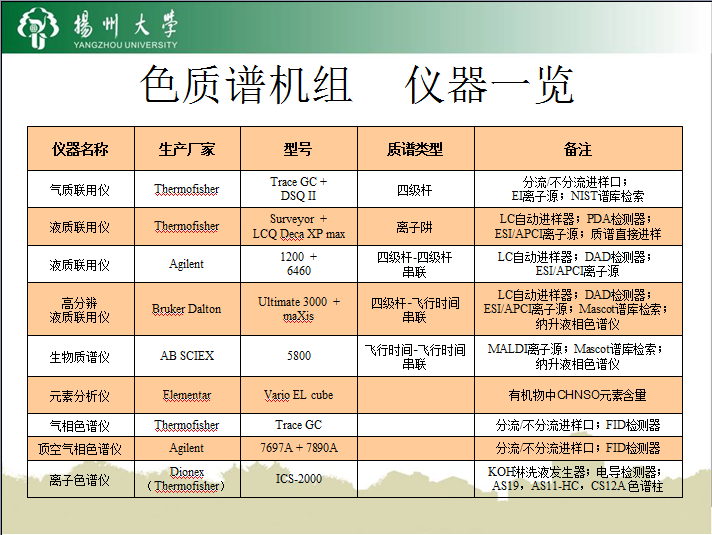Image resolution: width=712 pixels, height=535 pixels.
Task: Click the YANGZHOU UNIVERSITY English caption
Action: [125, 45]
